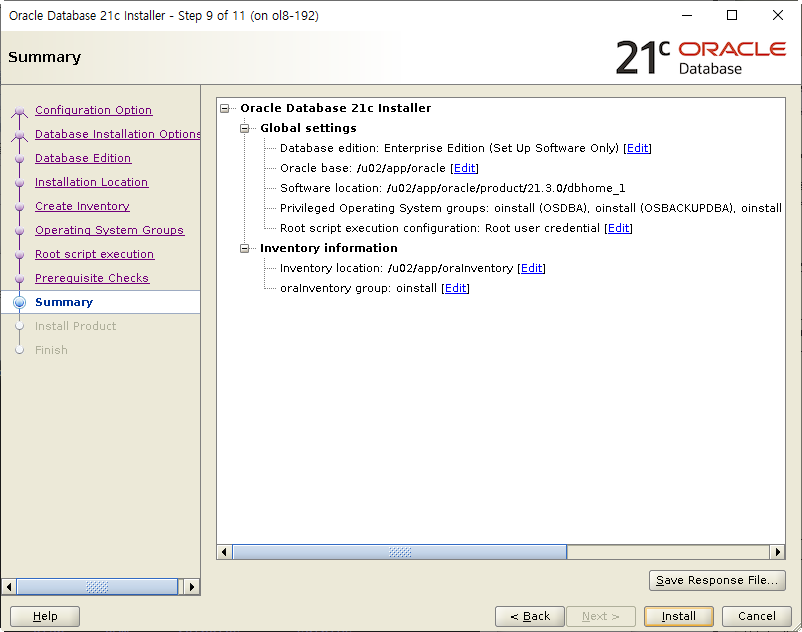This screenshot has height=632, width=802.
Task: Cancel the Oracle installation
Action: (757, 616)
